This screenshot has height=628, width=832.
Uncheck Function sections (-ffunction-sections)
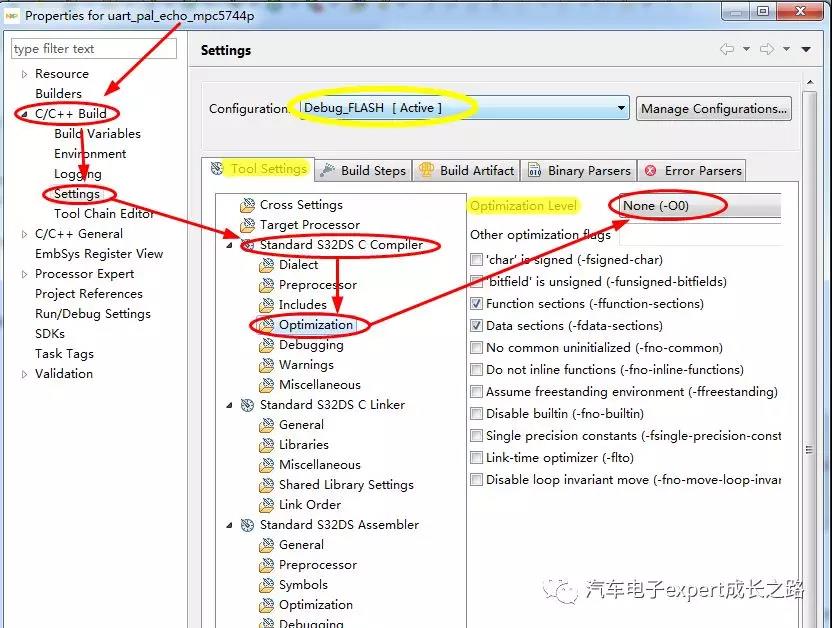click(477, 304)
